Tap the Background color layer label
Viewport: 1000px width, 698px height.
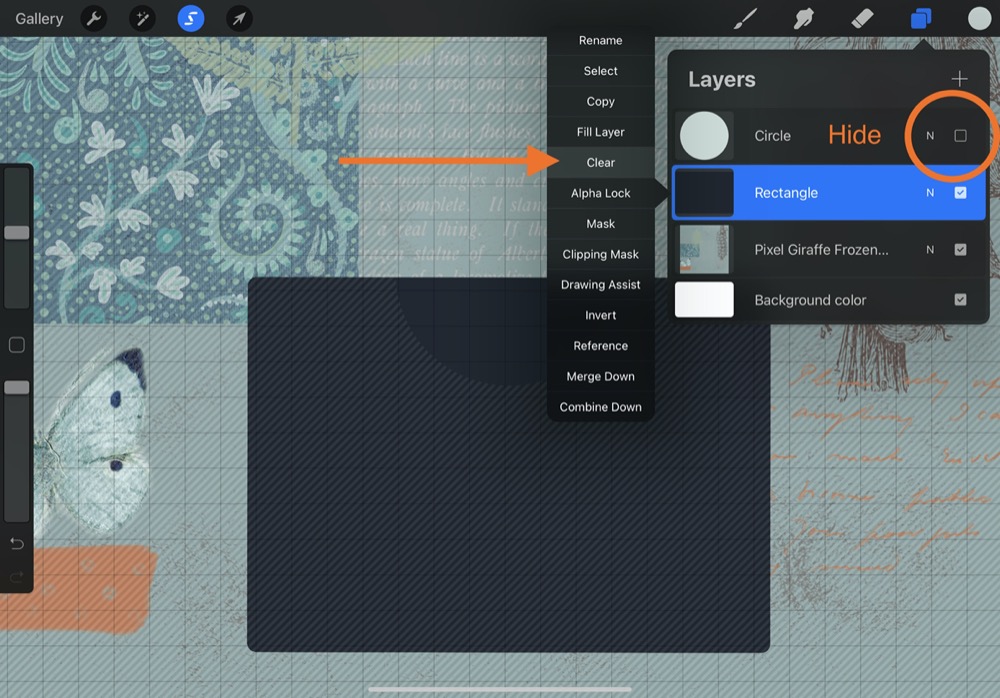click(x=810, y=300)
